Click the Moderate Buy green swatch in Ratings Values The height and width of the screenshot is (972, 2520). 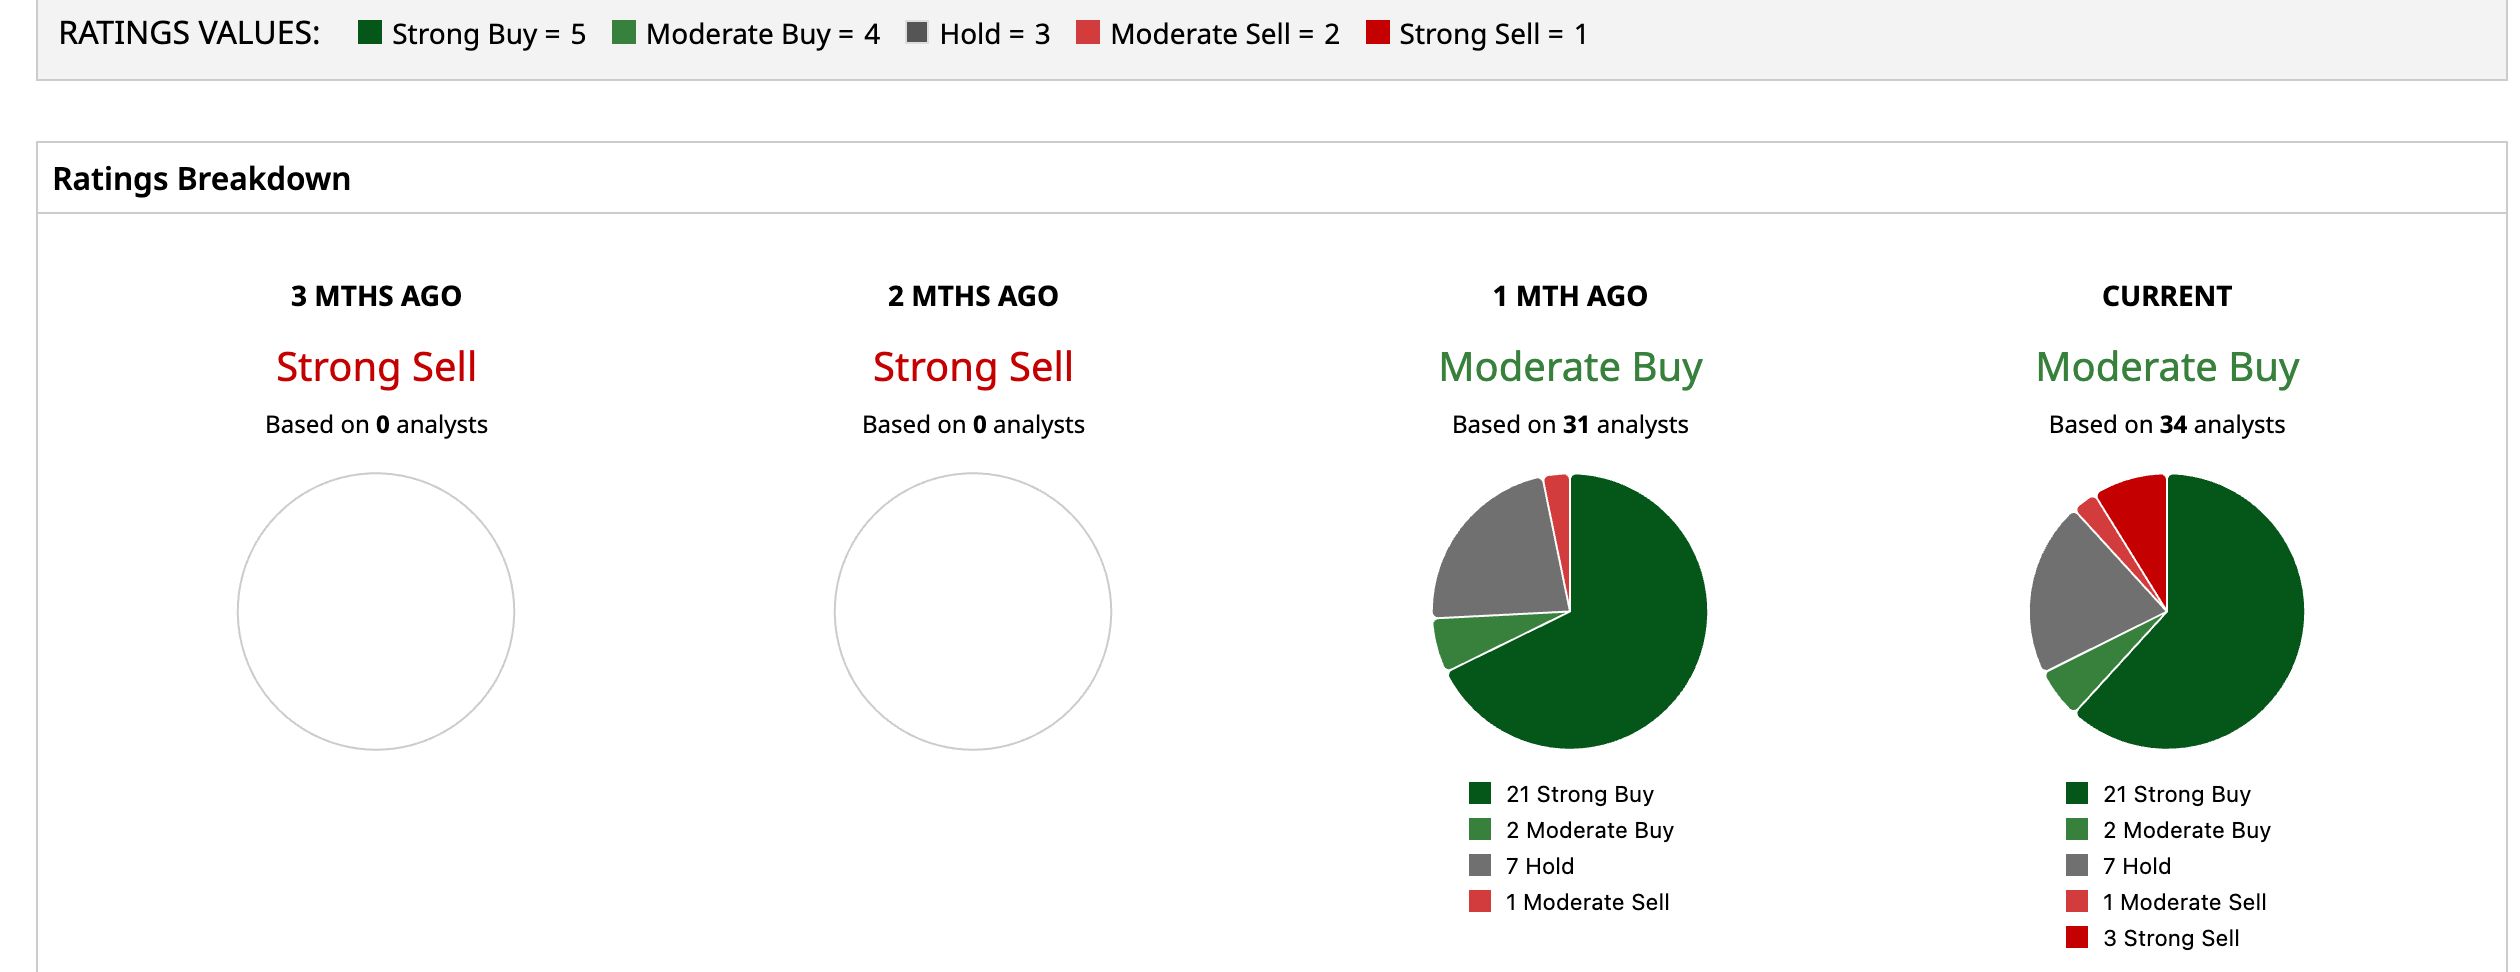pyautogui.click(x=624, y=32)
